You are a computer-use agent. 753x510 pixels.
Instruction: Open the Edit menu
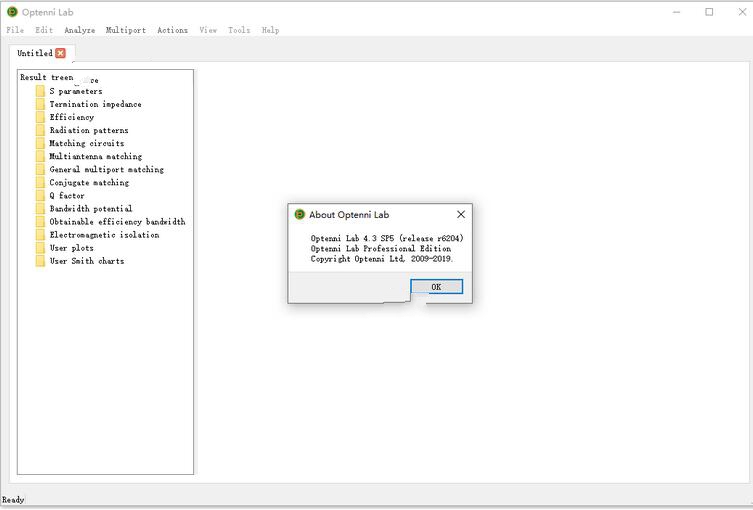[x=44, y=30]
